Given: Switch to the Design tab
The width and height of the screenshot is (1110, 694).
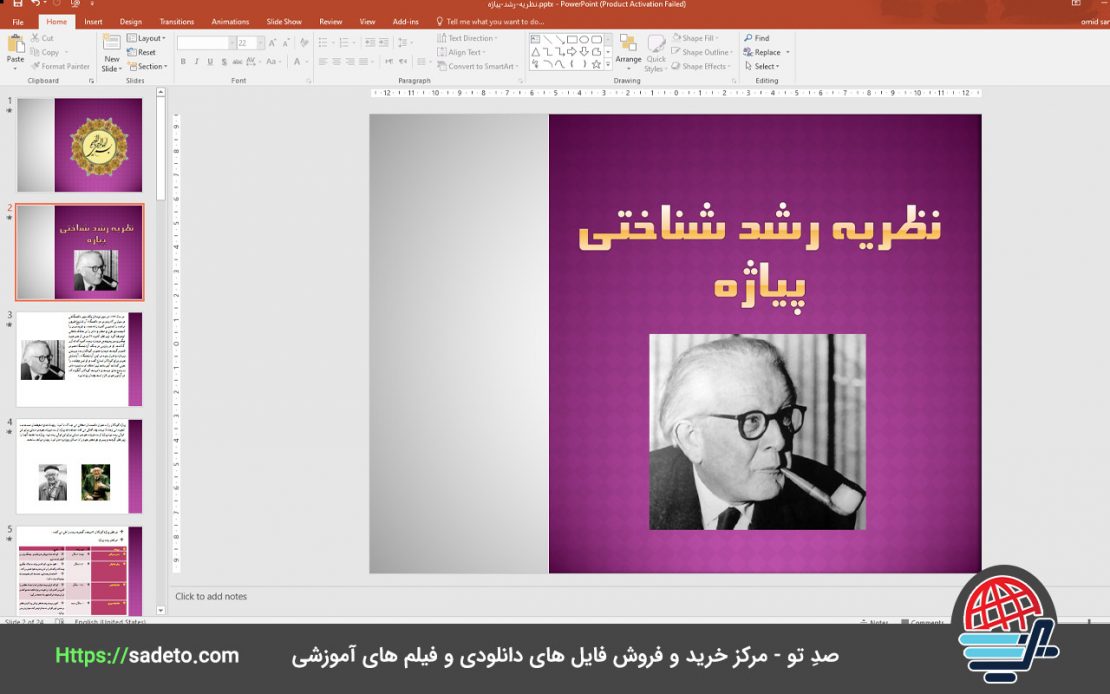Looking at the screenshot, I should tap(131, 22).
